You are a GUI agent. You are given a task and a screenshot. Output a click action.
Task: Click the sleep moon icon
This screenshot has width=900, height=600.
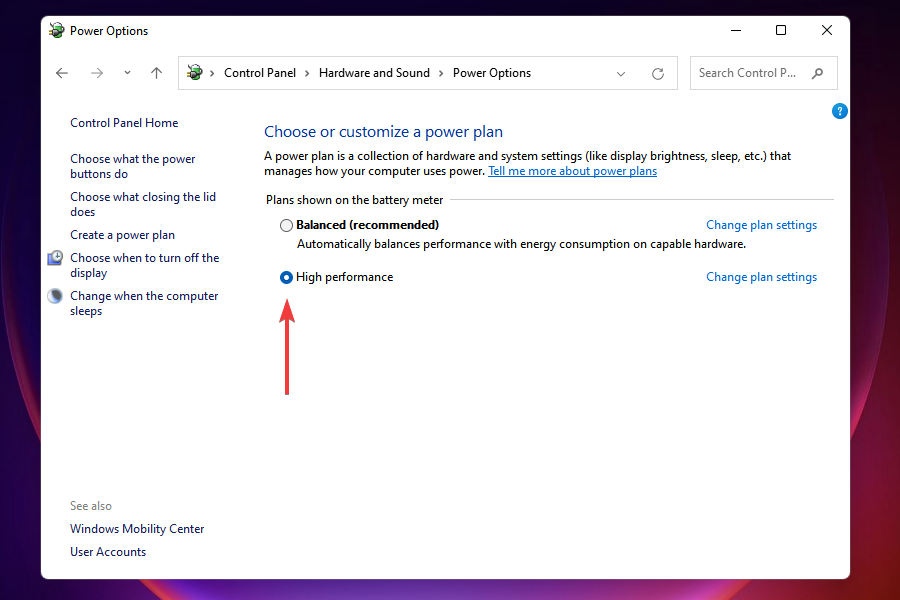(x=55, y=296)
